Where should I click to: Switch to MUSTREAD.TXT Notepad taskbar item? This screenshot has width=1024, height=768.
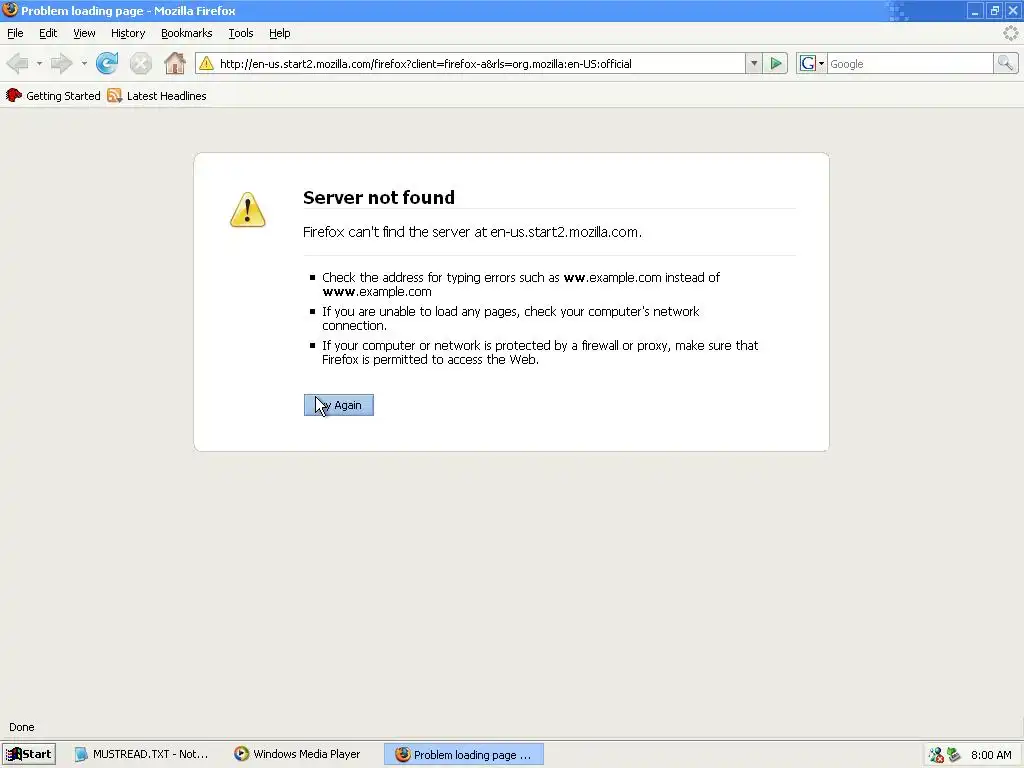click(142, 754)
